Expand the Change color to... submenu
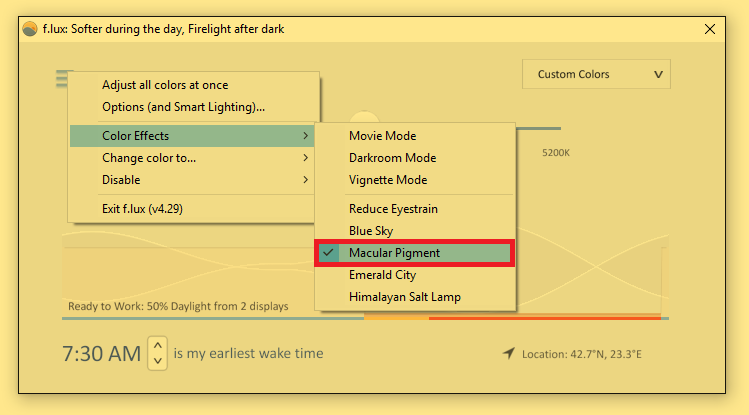This screenshot has width=749, height=415. coord(192,158)
